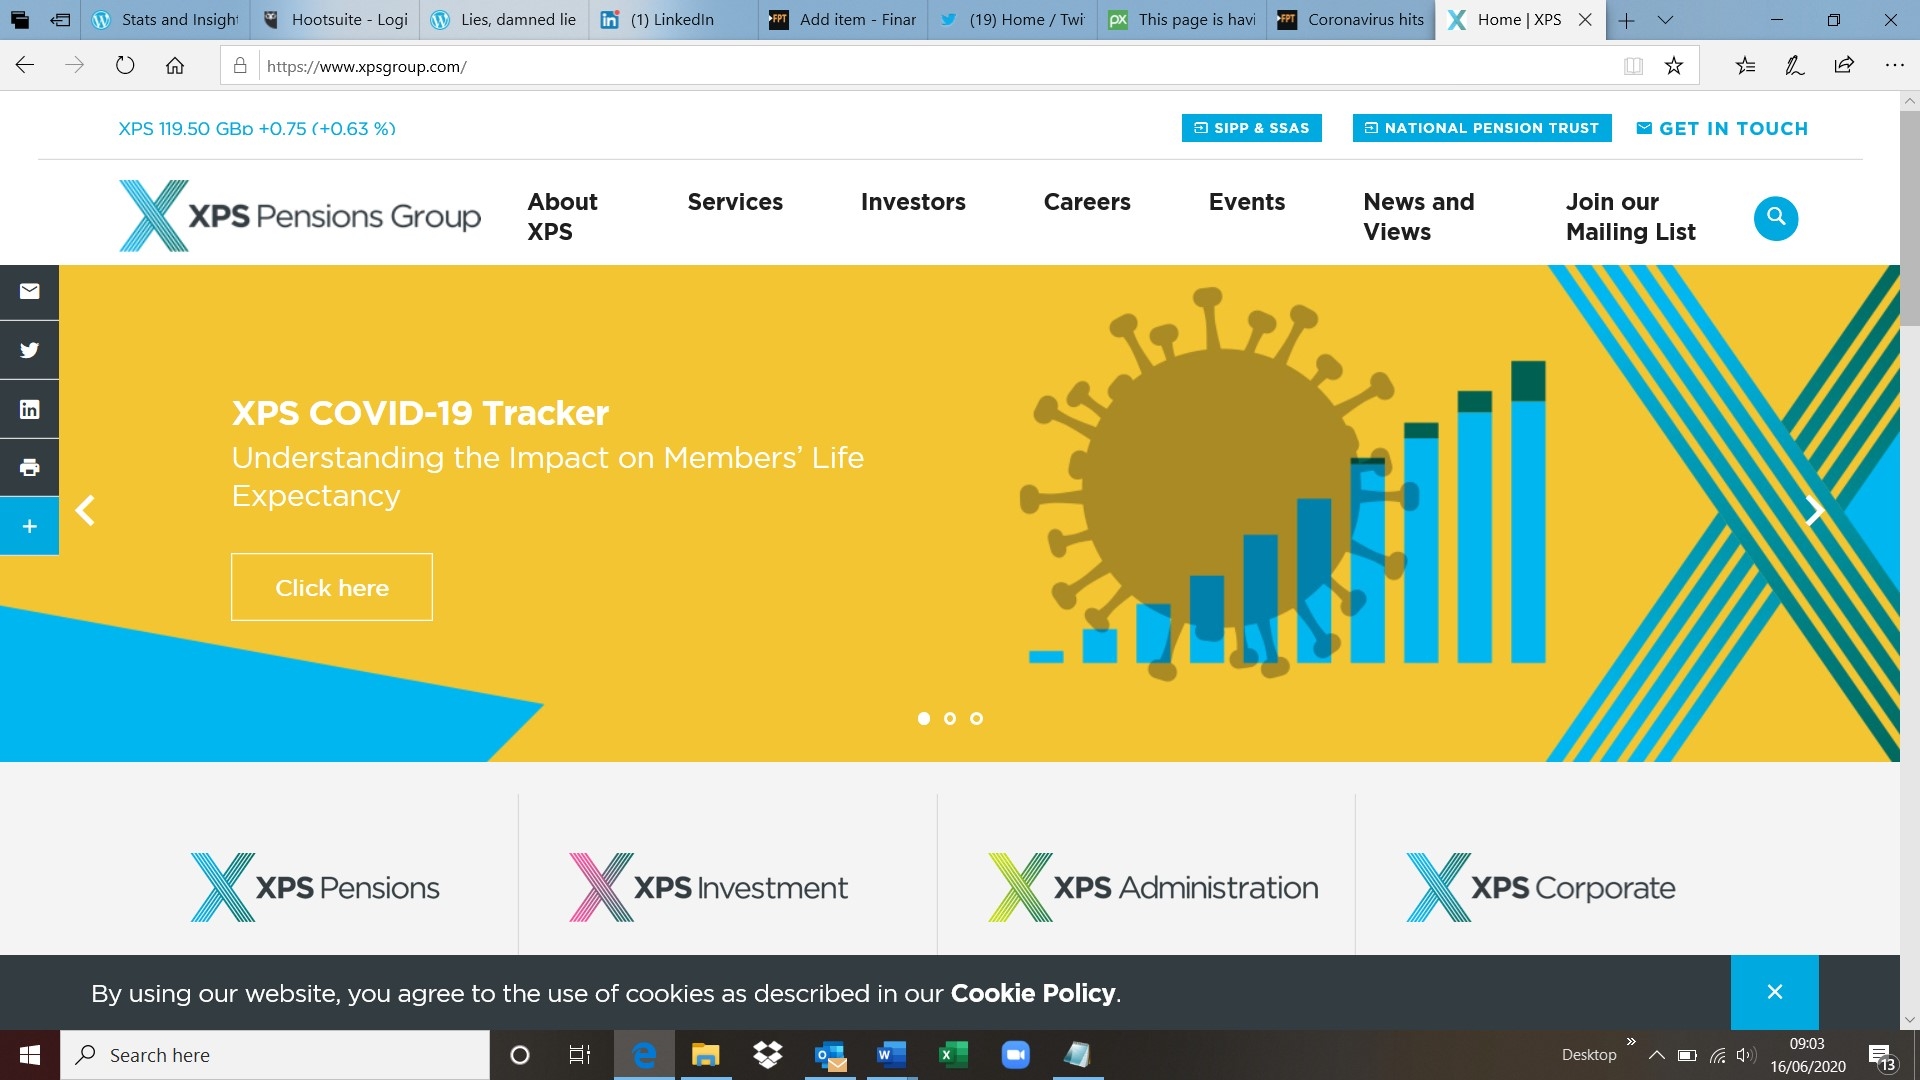Open Outlook from taskbar
The image size is (1920, 1080).
point(830,1055)
